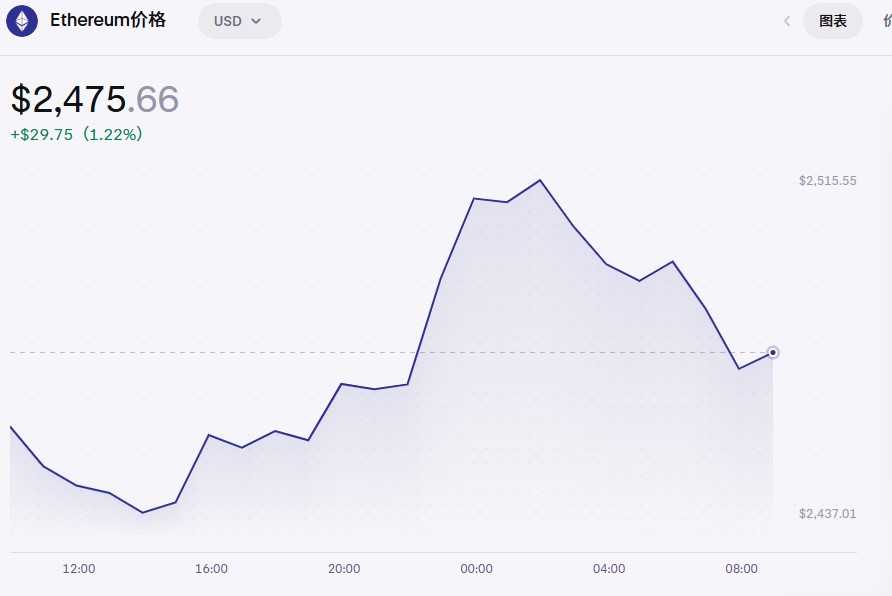Click the $2,437.01 low price label
Viewport: 892px width, 596px height.
(827, 514)
